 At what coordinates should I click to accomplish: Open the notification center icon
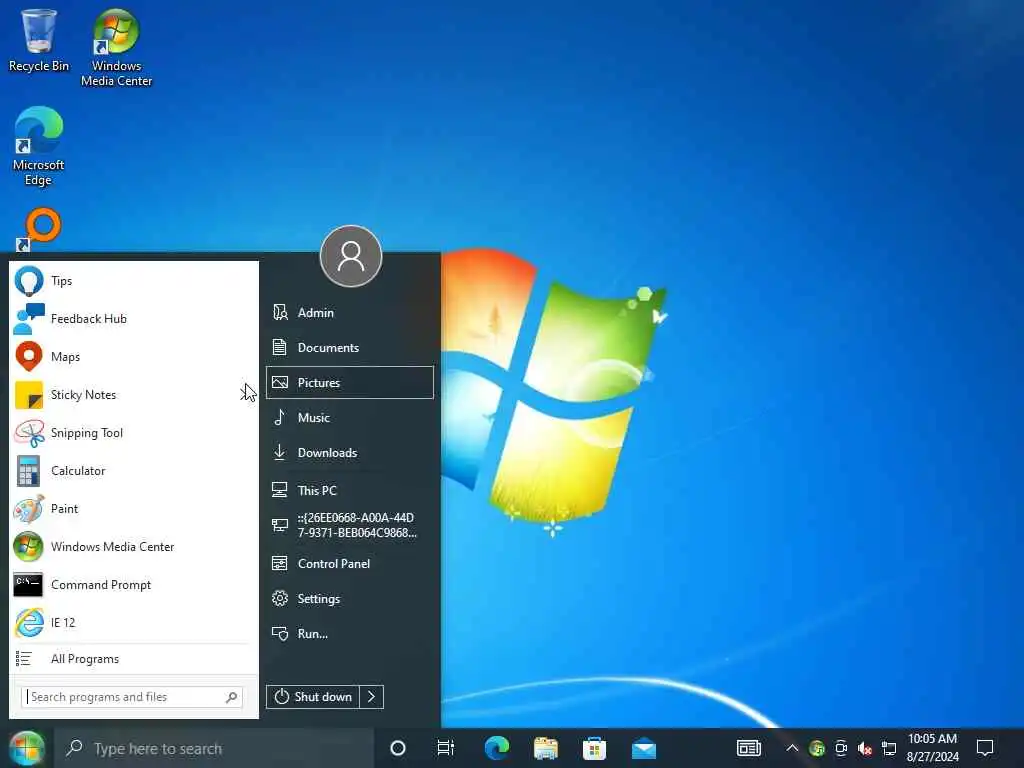click(x=985, y=748)
